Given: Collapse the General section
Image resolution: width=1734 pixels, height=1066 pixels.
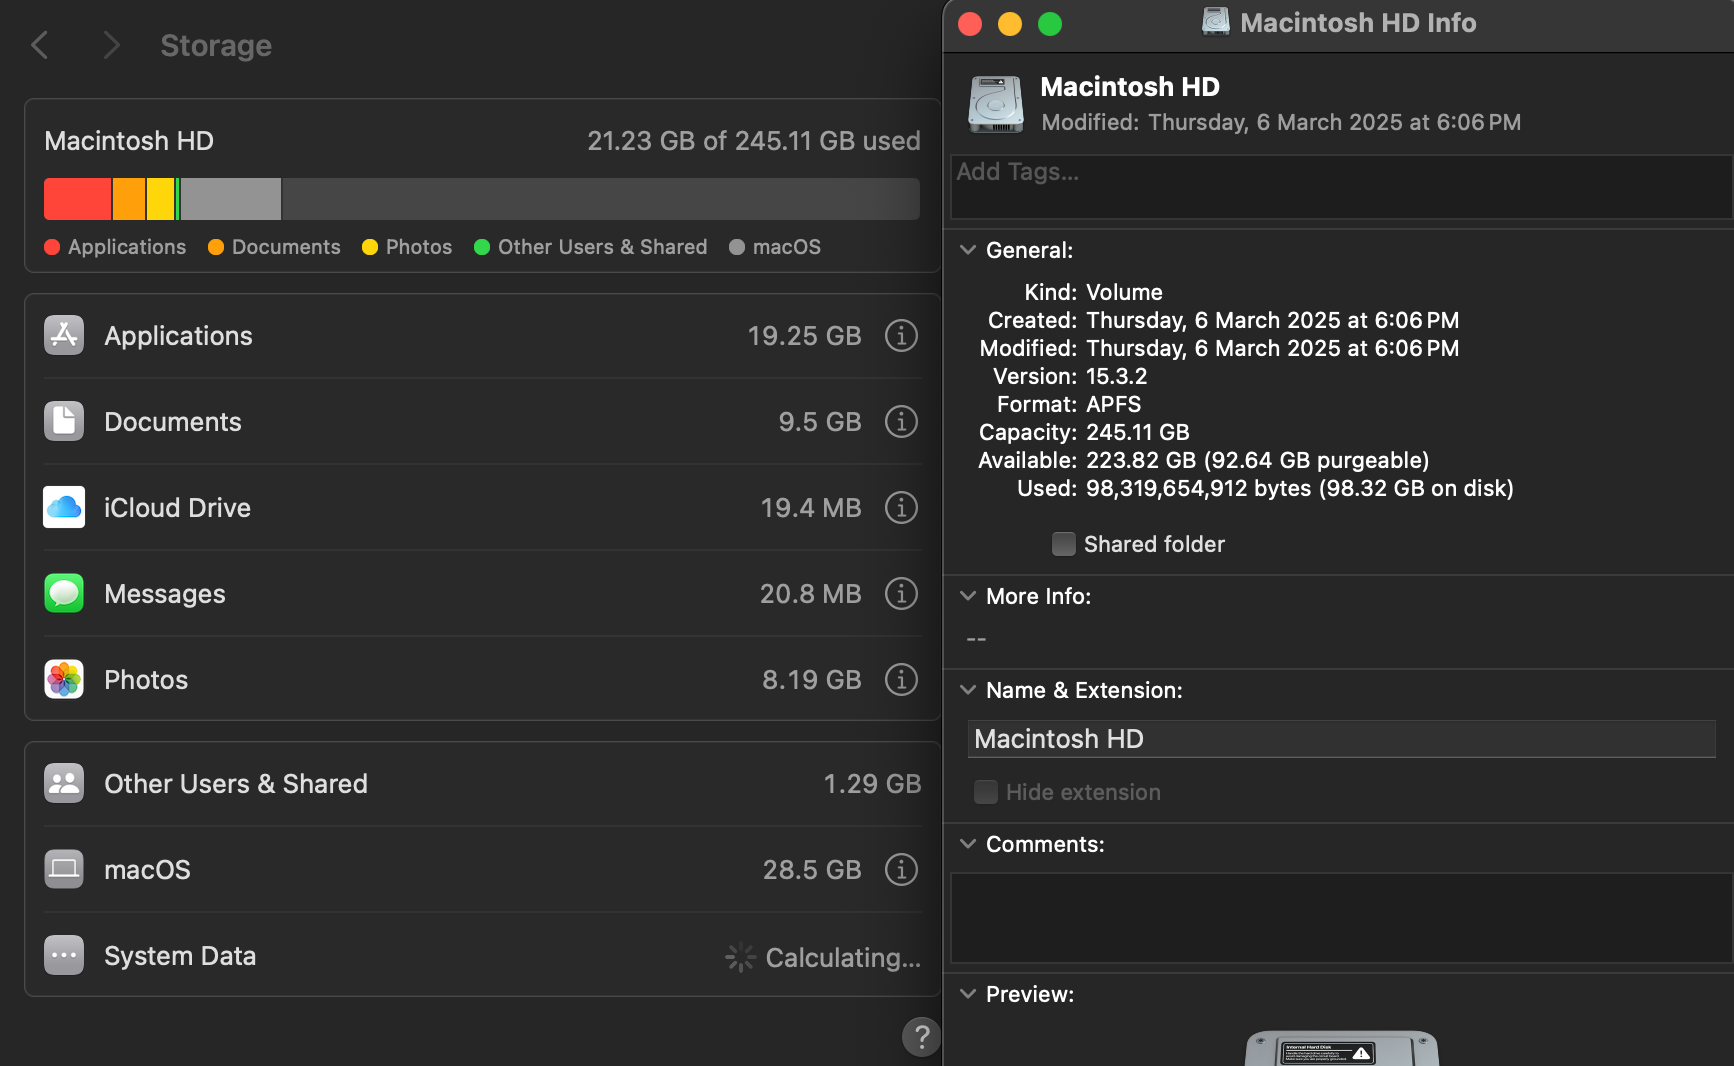Looking at the screenshot, I should [x=968, y=250].
